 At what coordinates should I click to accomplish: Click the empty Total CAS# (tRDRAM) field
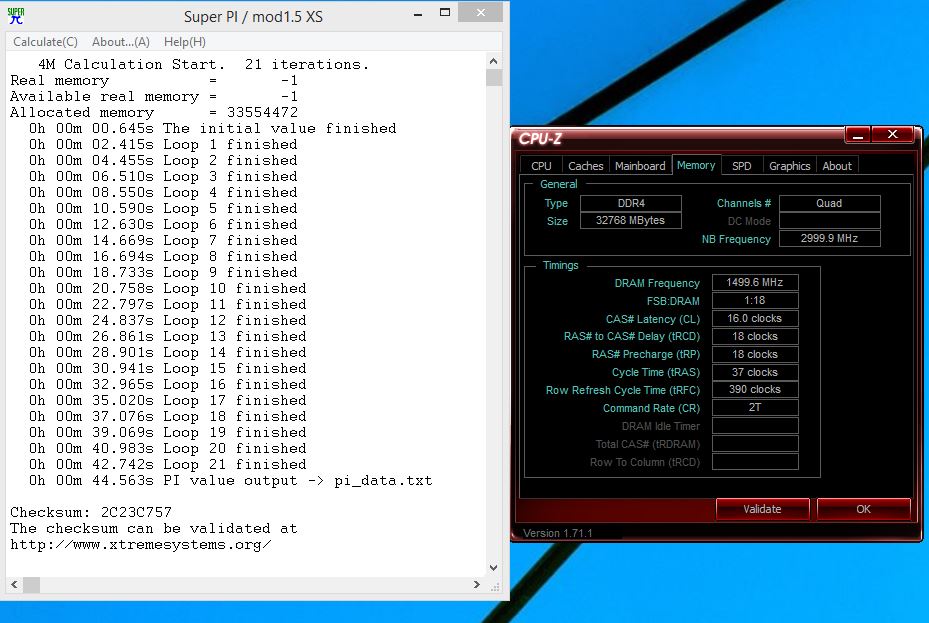pos(755,444)
